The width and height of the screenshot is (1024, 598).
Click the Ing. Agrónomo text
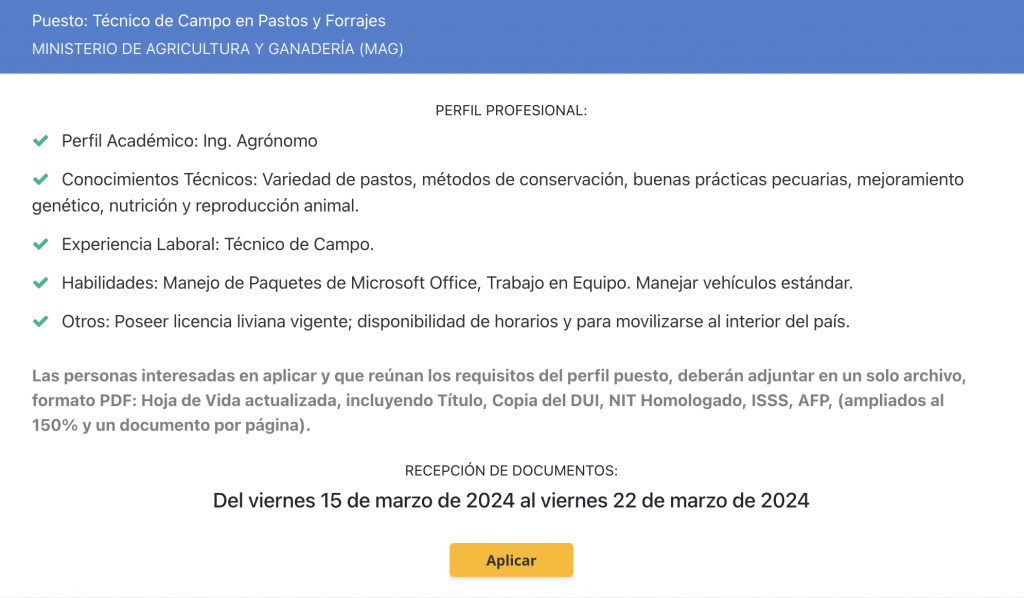(260, 141)
